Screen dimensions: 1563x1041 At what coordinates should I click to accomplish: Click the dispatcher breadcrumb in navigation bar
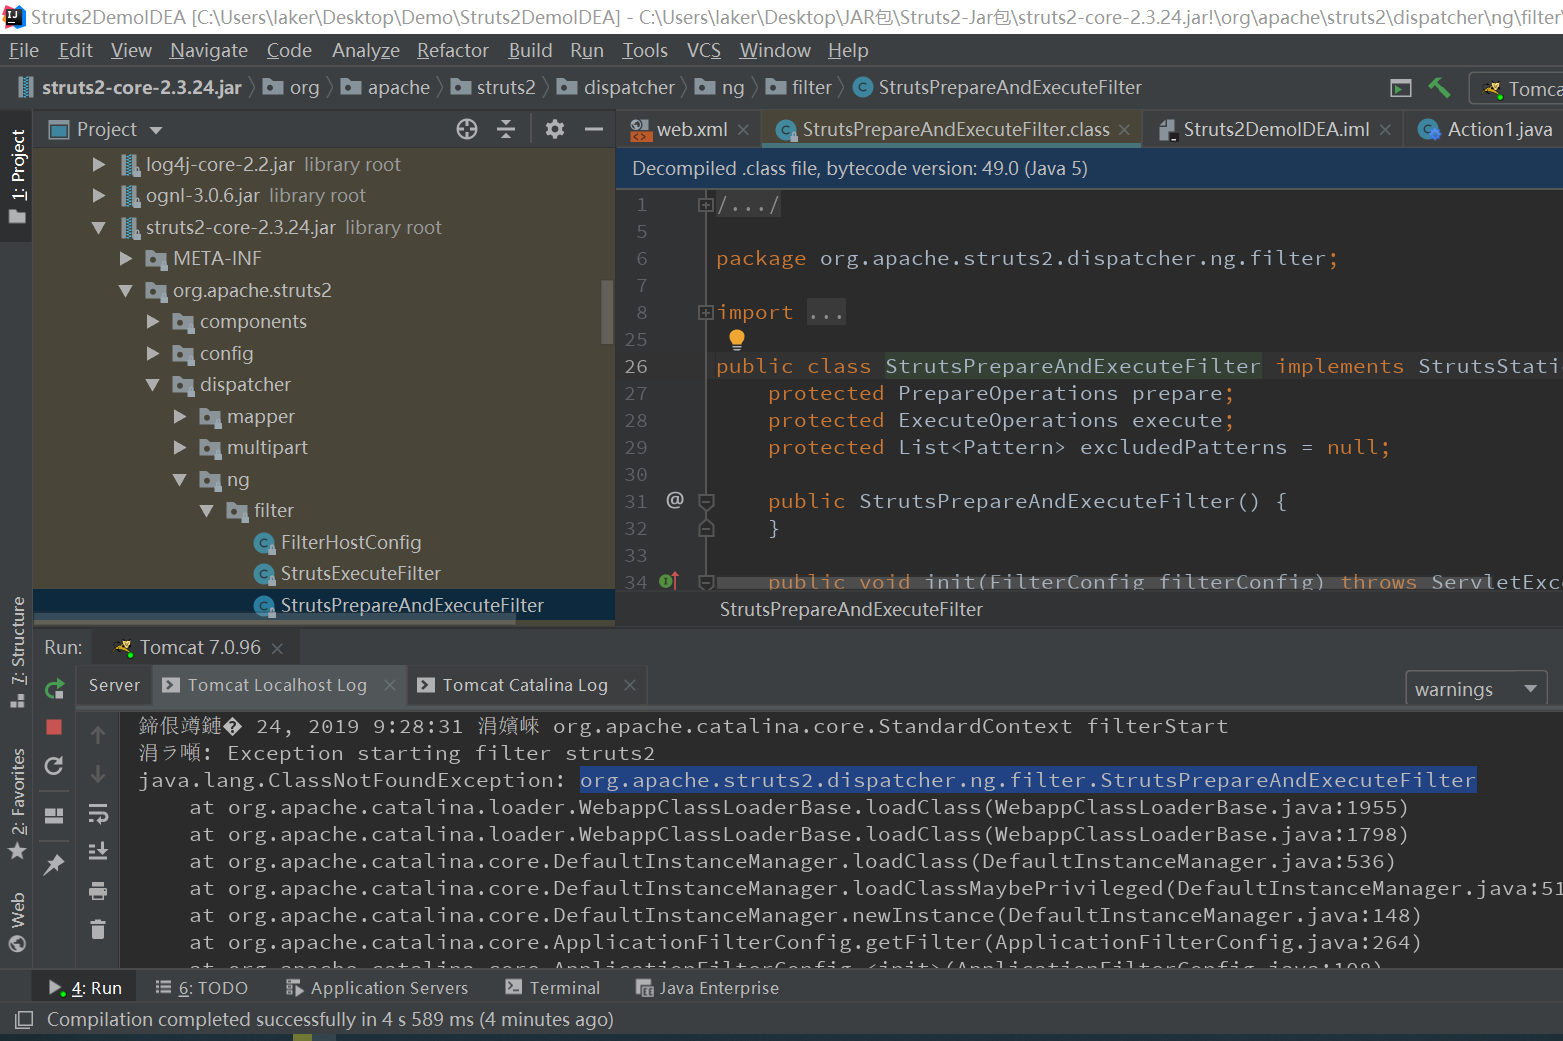[617, 88]
